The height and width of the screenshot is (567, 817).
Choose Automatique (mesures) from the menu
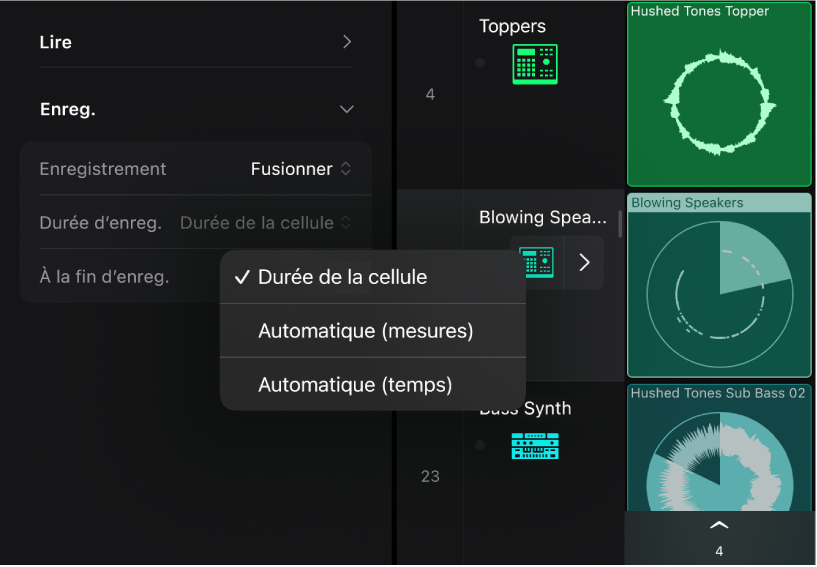[x=365, y=331]
